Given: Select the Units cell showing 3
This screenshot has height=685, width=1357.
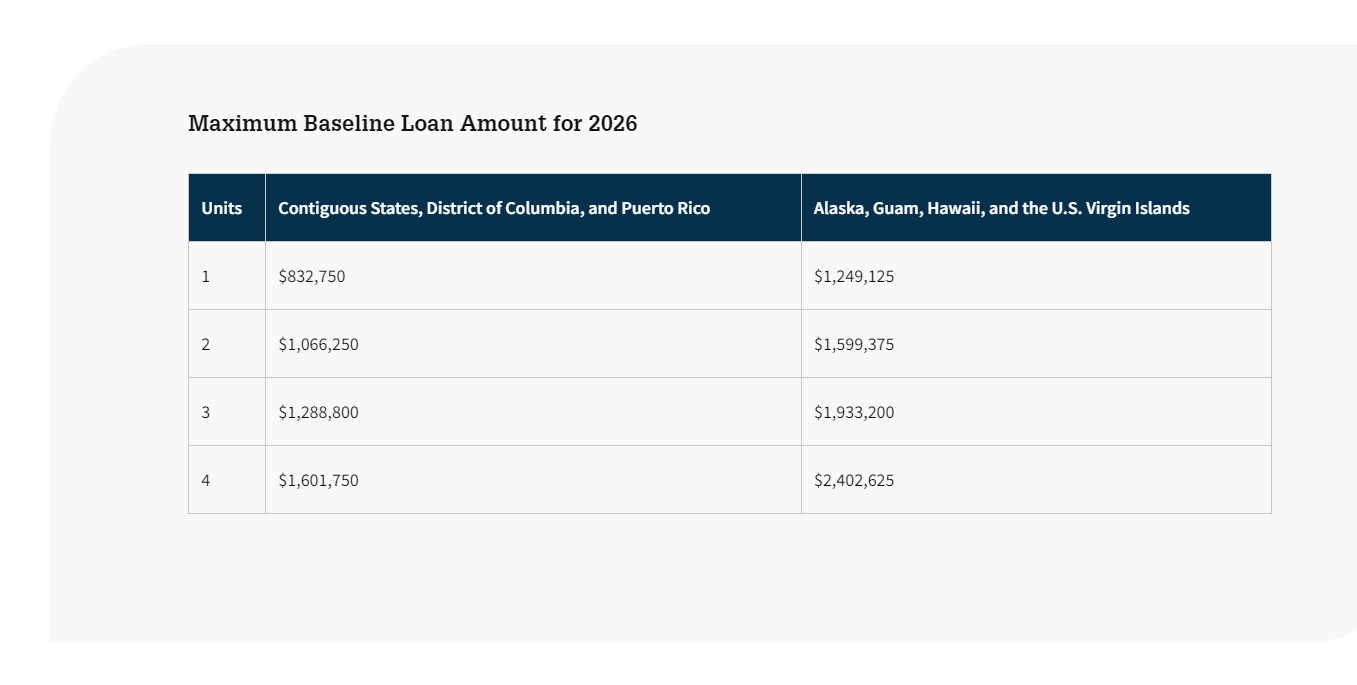Looking at the screenshot, I should click(x=206, y=412).
